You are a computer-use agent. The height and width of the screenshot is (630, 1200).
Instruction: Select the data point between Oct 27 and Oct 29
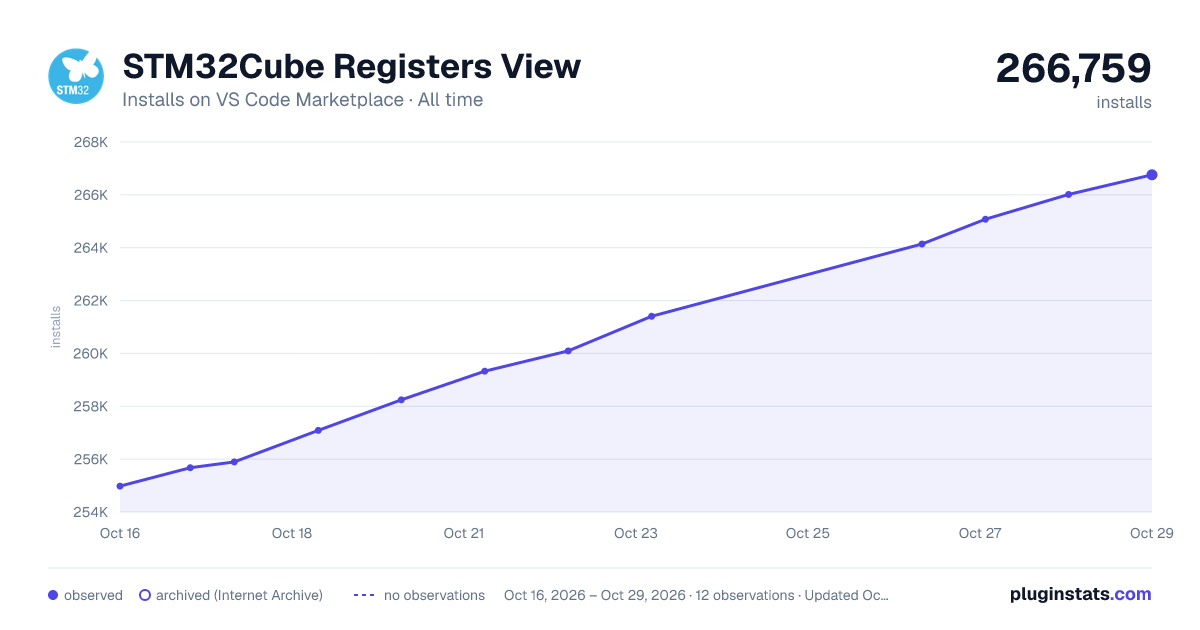pos(1069,194)
